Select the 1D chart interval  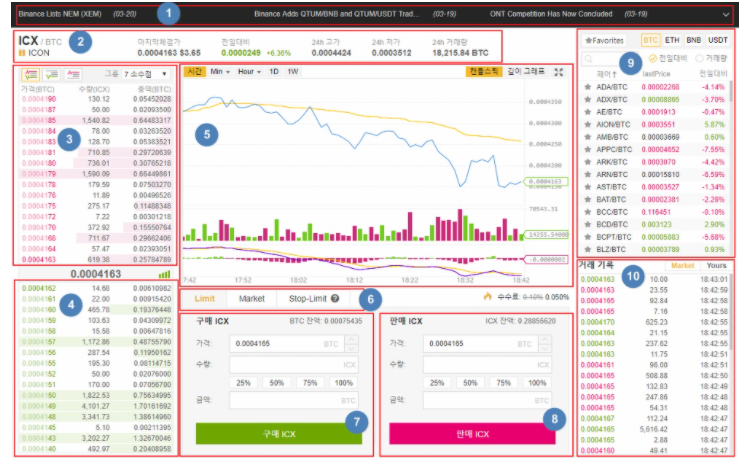pos(274,72)
